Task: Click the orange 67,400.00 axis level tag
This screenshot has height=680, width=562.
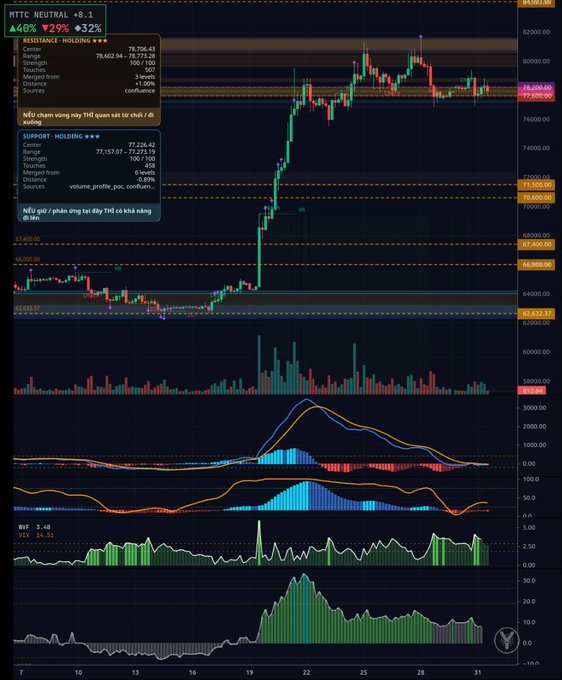Action: (x=536, y=245)
